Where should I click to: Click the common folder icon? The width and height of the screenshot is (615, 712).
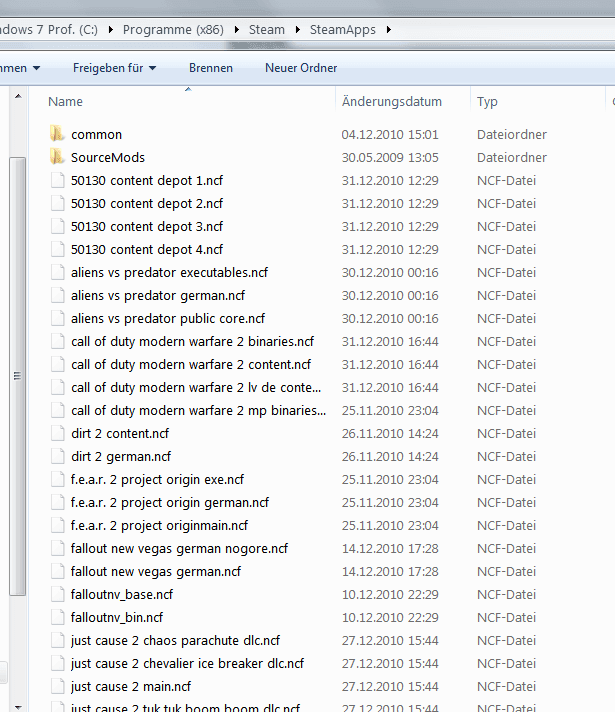coord(57,134)
